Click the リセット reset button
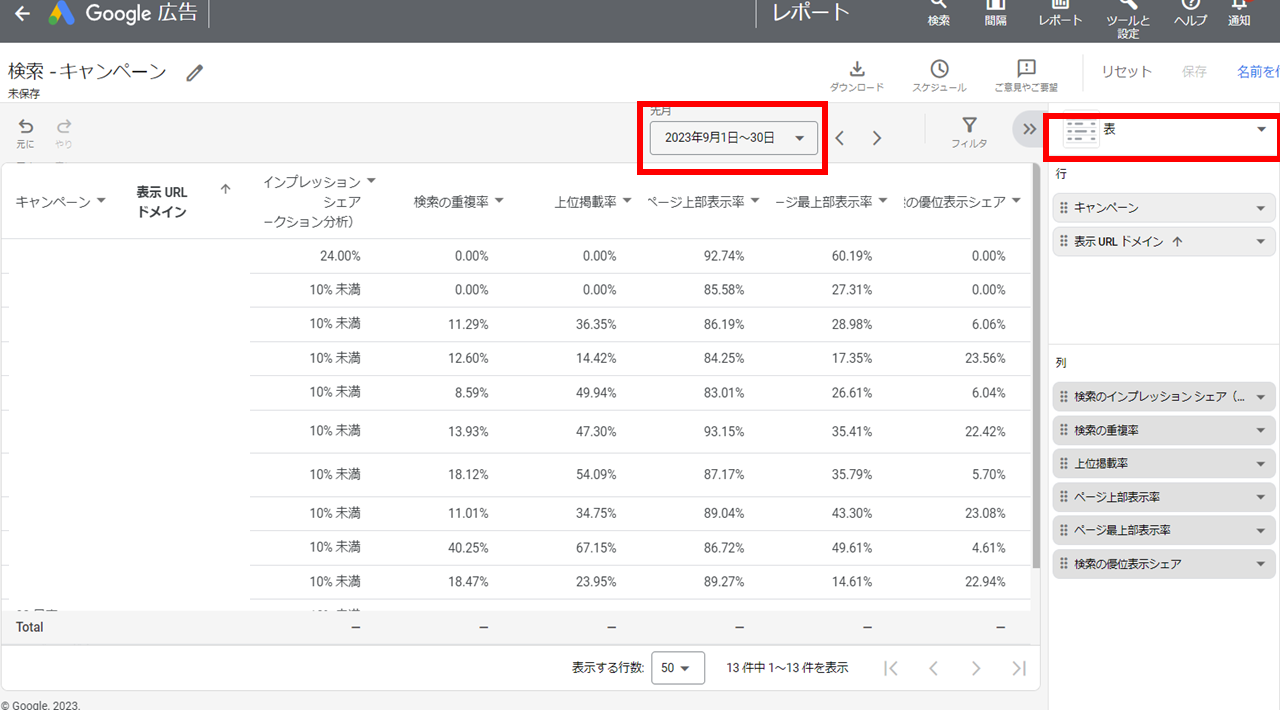Image resolution: width=1280 pixels, height=720 pixels. (1127, 72)
